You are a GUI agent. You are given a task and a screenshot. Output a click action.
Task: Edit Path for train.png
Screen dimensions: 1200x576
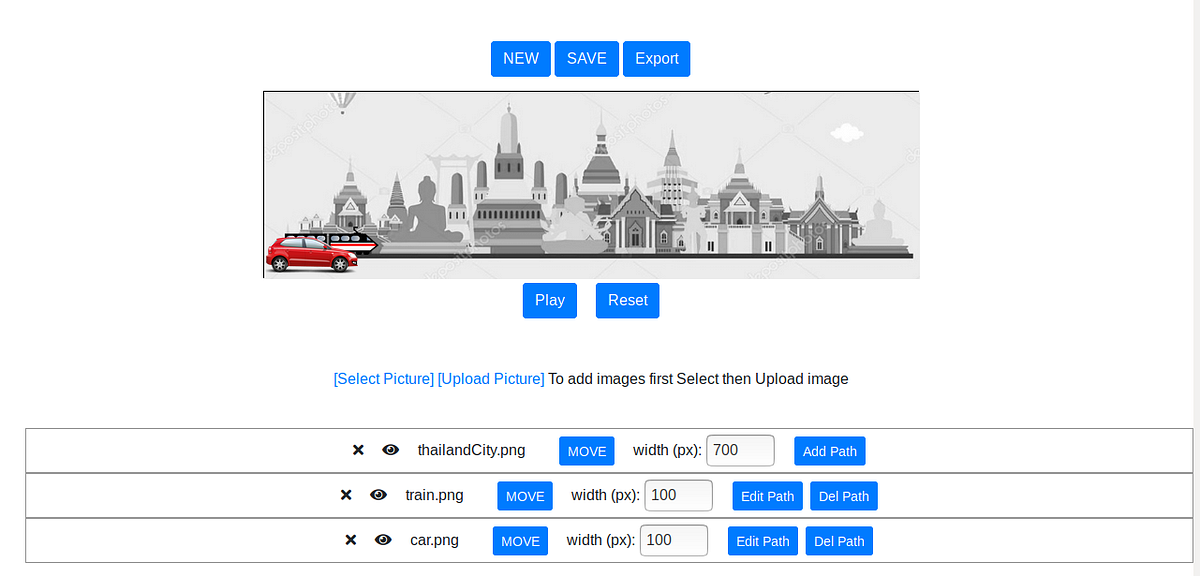pos(767,495)
